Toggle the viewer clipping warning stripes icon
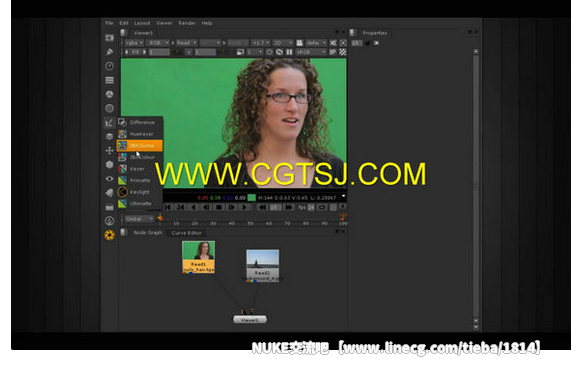 (x=343, y=52)
